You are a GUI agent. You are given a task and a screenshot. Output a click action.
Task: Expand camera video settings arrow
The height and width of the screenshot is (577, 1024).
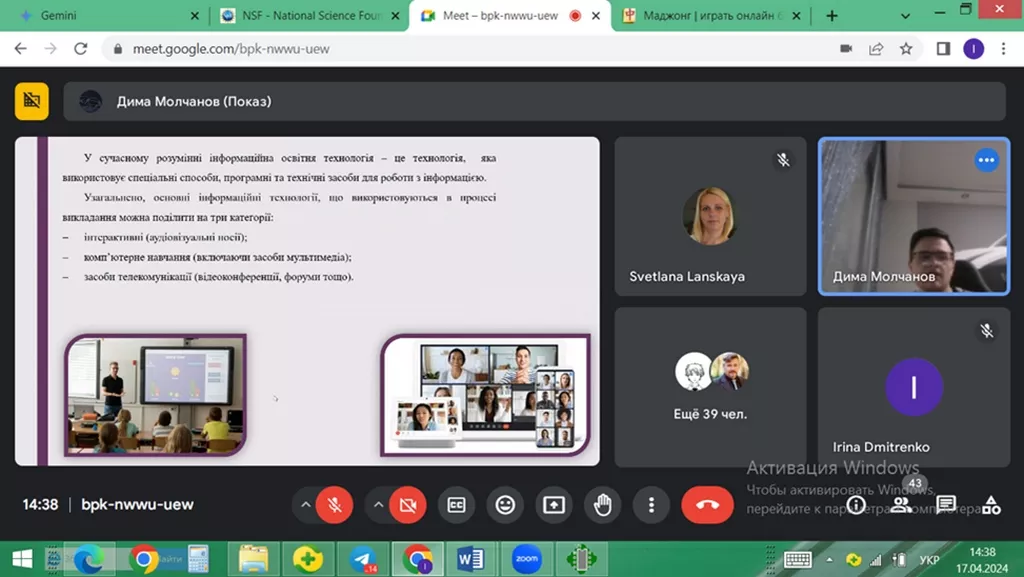click(378, 505)
